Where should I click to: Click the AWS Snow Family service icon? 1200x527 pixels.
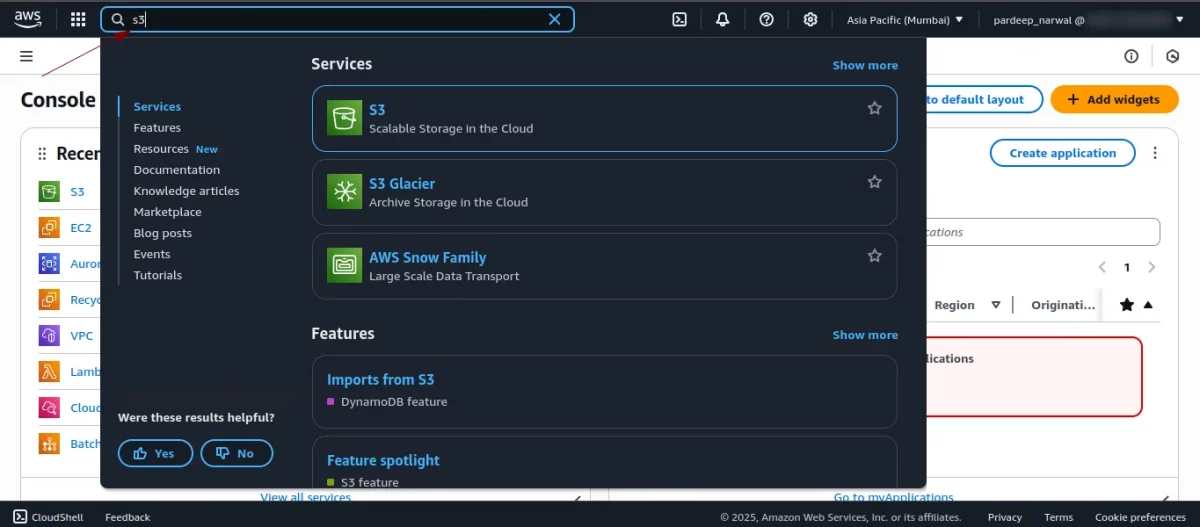[x=345, y=266]
